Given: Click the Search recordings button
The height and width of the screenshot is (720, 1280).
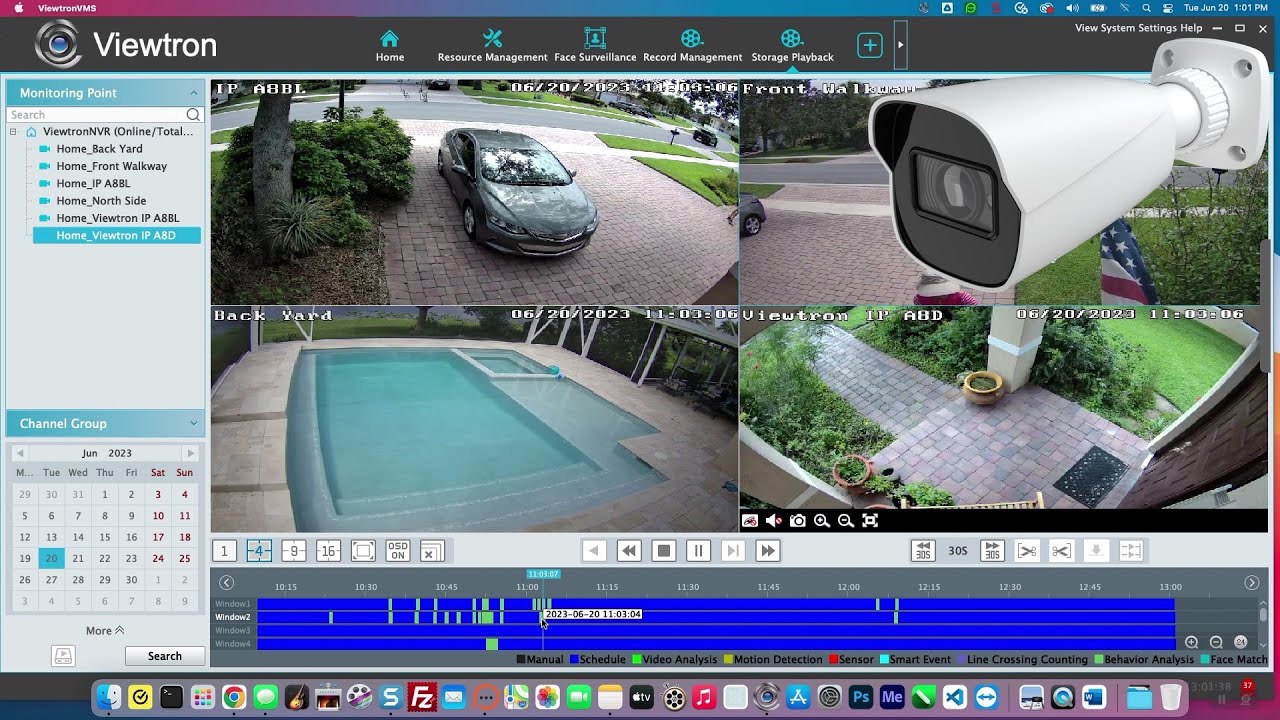Looking at the screenshot, I should (165, 656).
